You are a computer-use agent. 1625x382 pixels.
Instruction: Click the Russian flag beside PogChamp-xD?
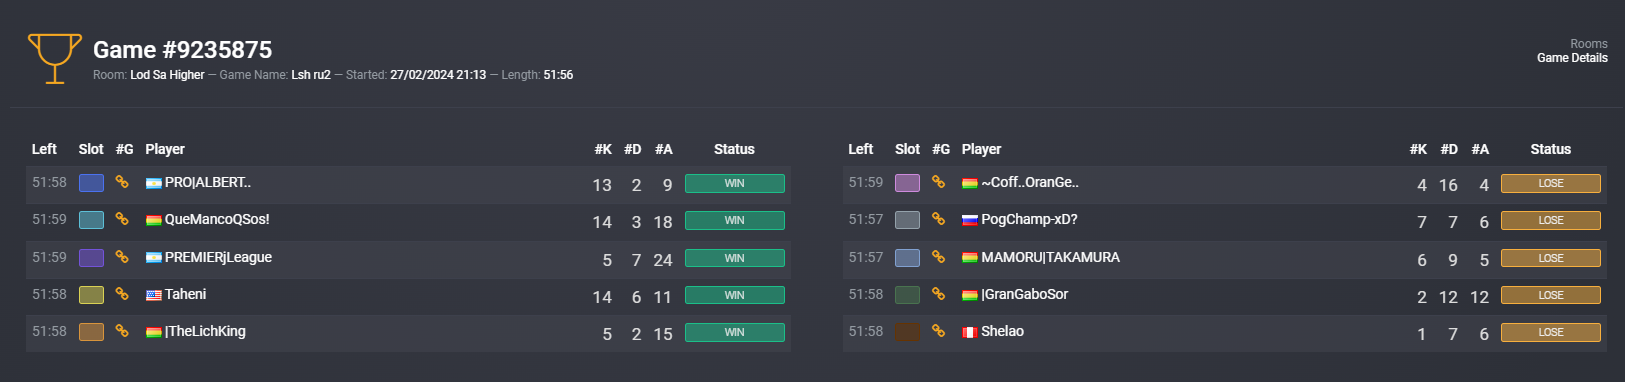pos(970,220)
